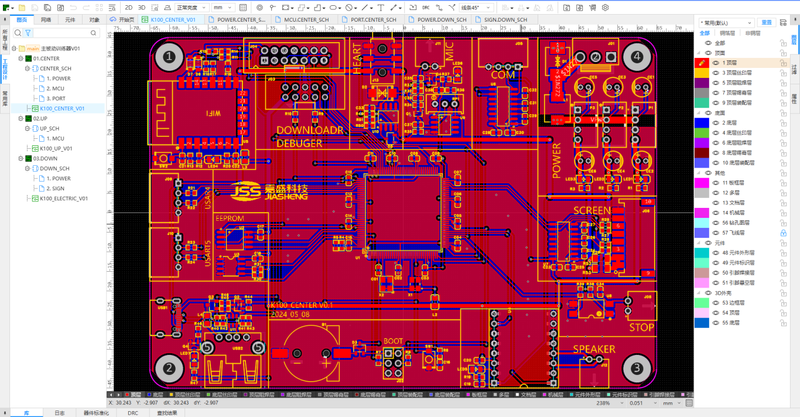Click the shopping cart order icon

coord(592,8)
